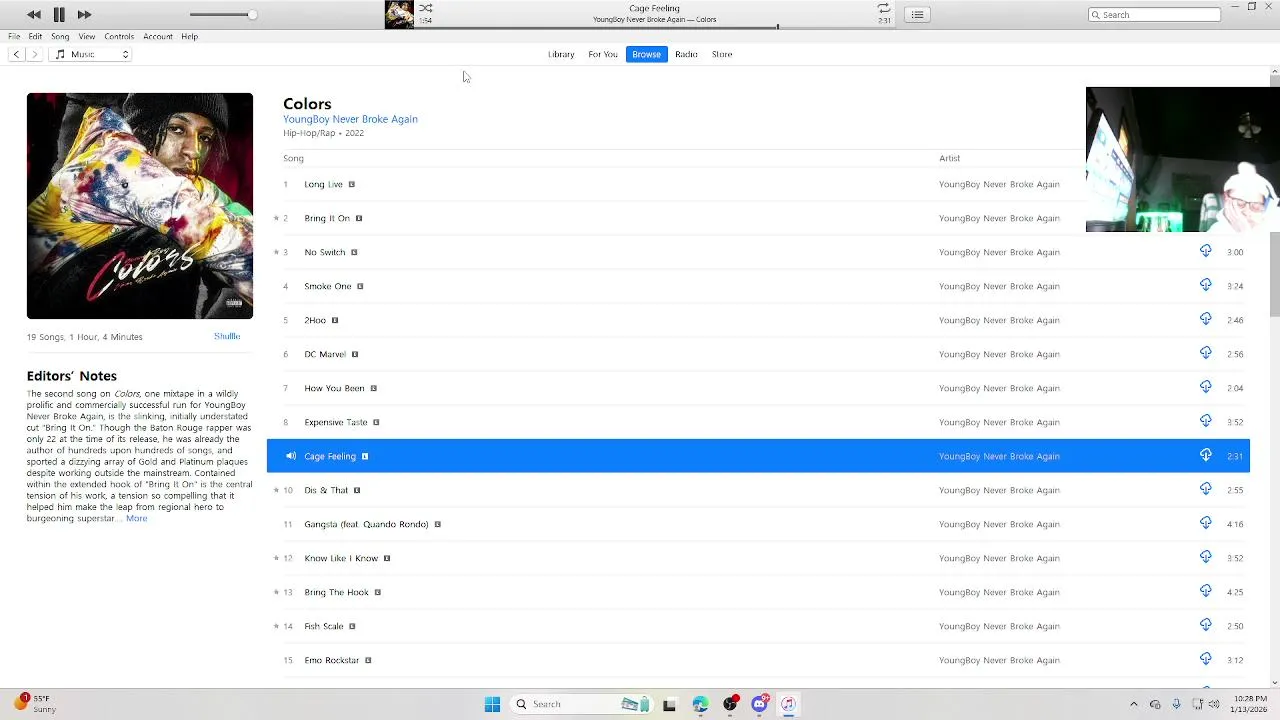
Task: Select the song row Bring It On
Action: tap(758, 218)
